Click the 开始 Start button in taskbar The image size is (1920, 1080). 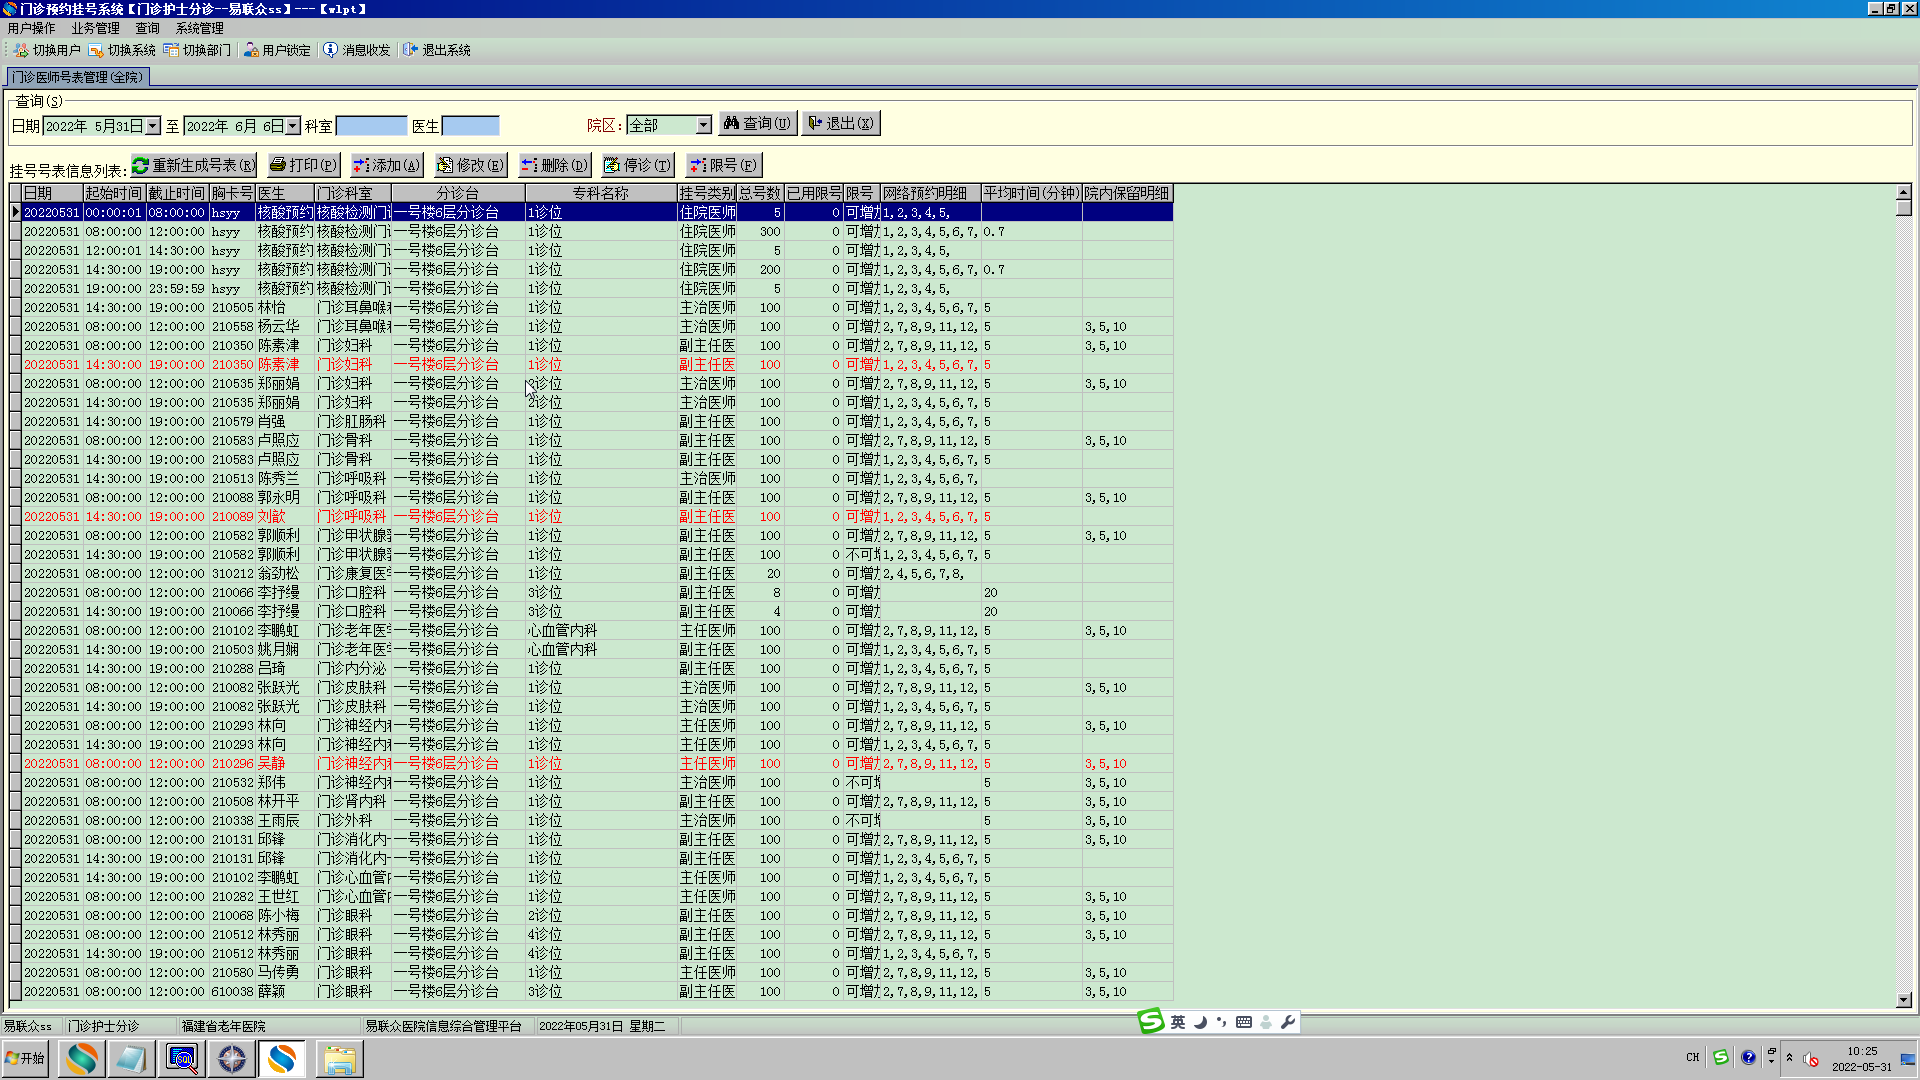[26, 1058]
